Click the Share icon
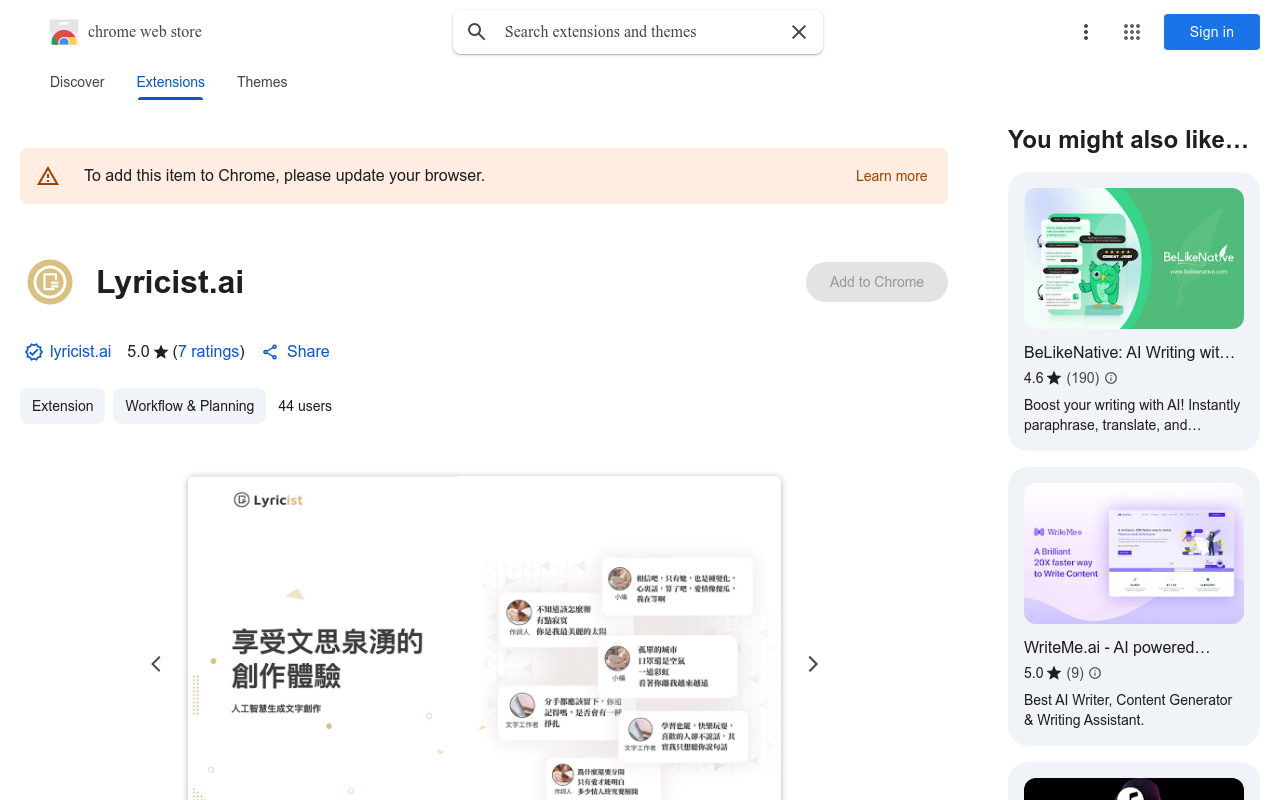 [x=270, y=352]
